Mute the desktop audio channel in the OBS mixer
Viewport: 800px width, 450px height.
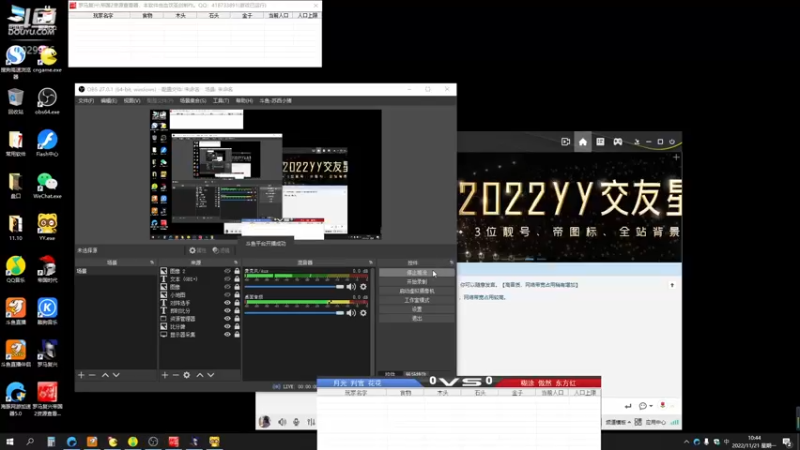351,313
